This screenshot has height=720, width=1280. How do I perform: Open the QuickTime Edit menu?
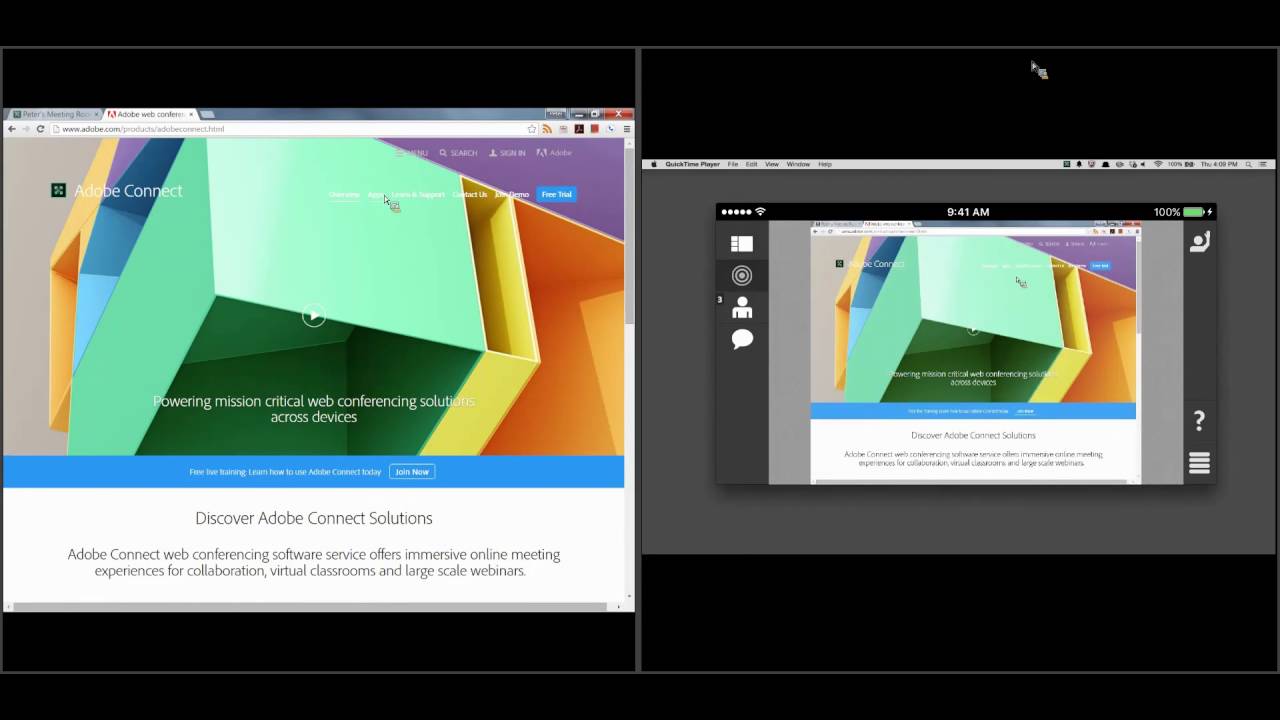click(x=751, y=164)
